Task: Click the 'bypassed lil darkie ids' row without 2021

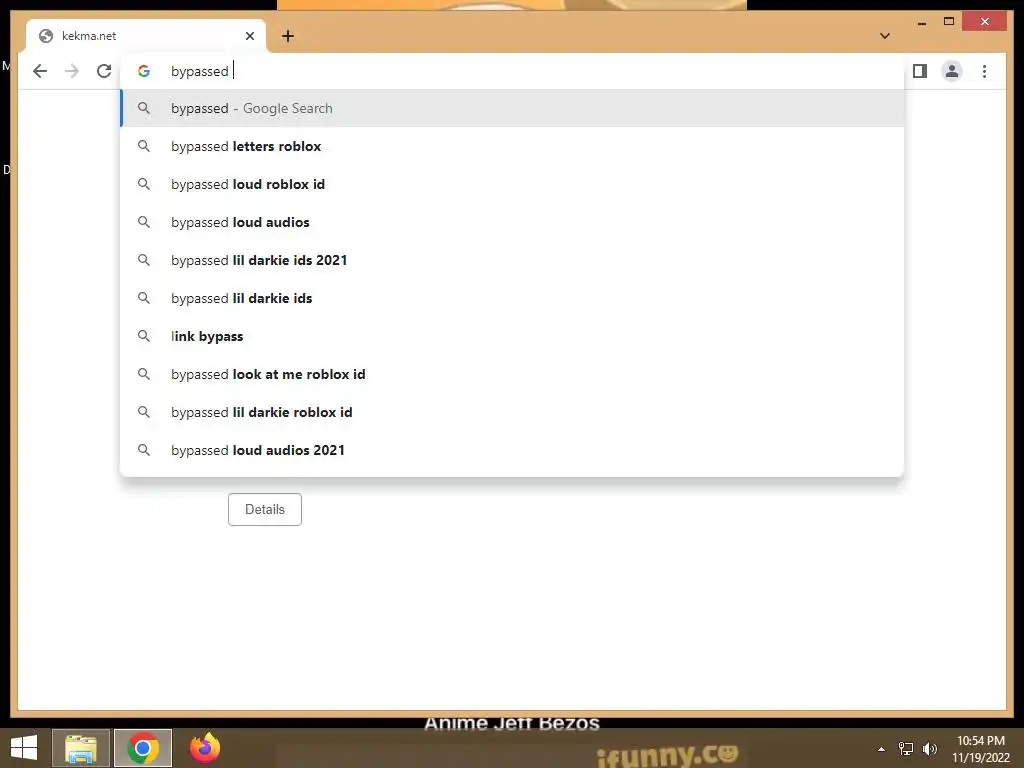Action: tap(513, 298)
